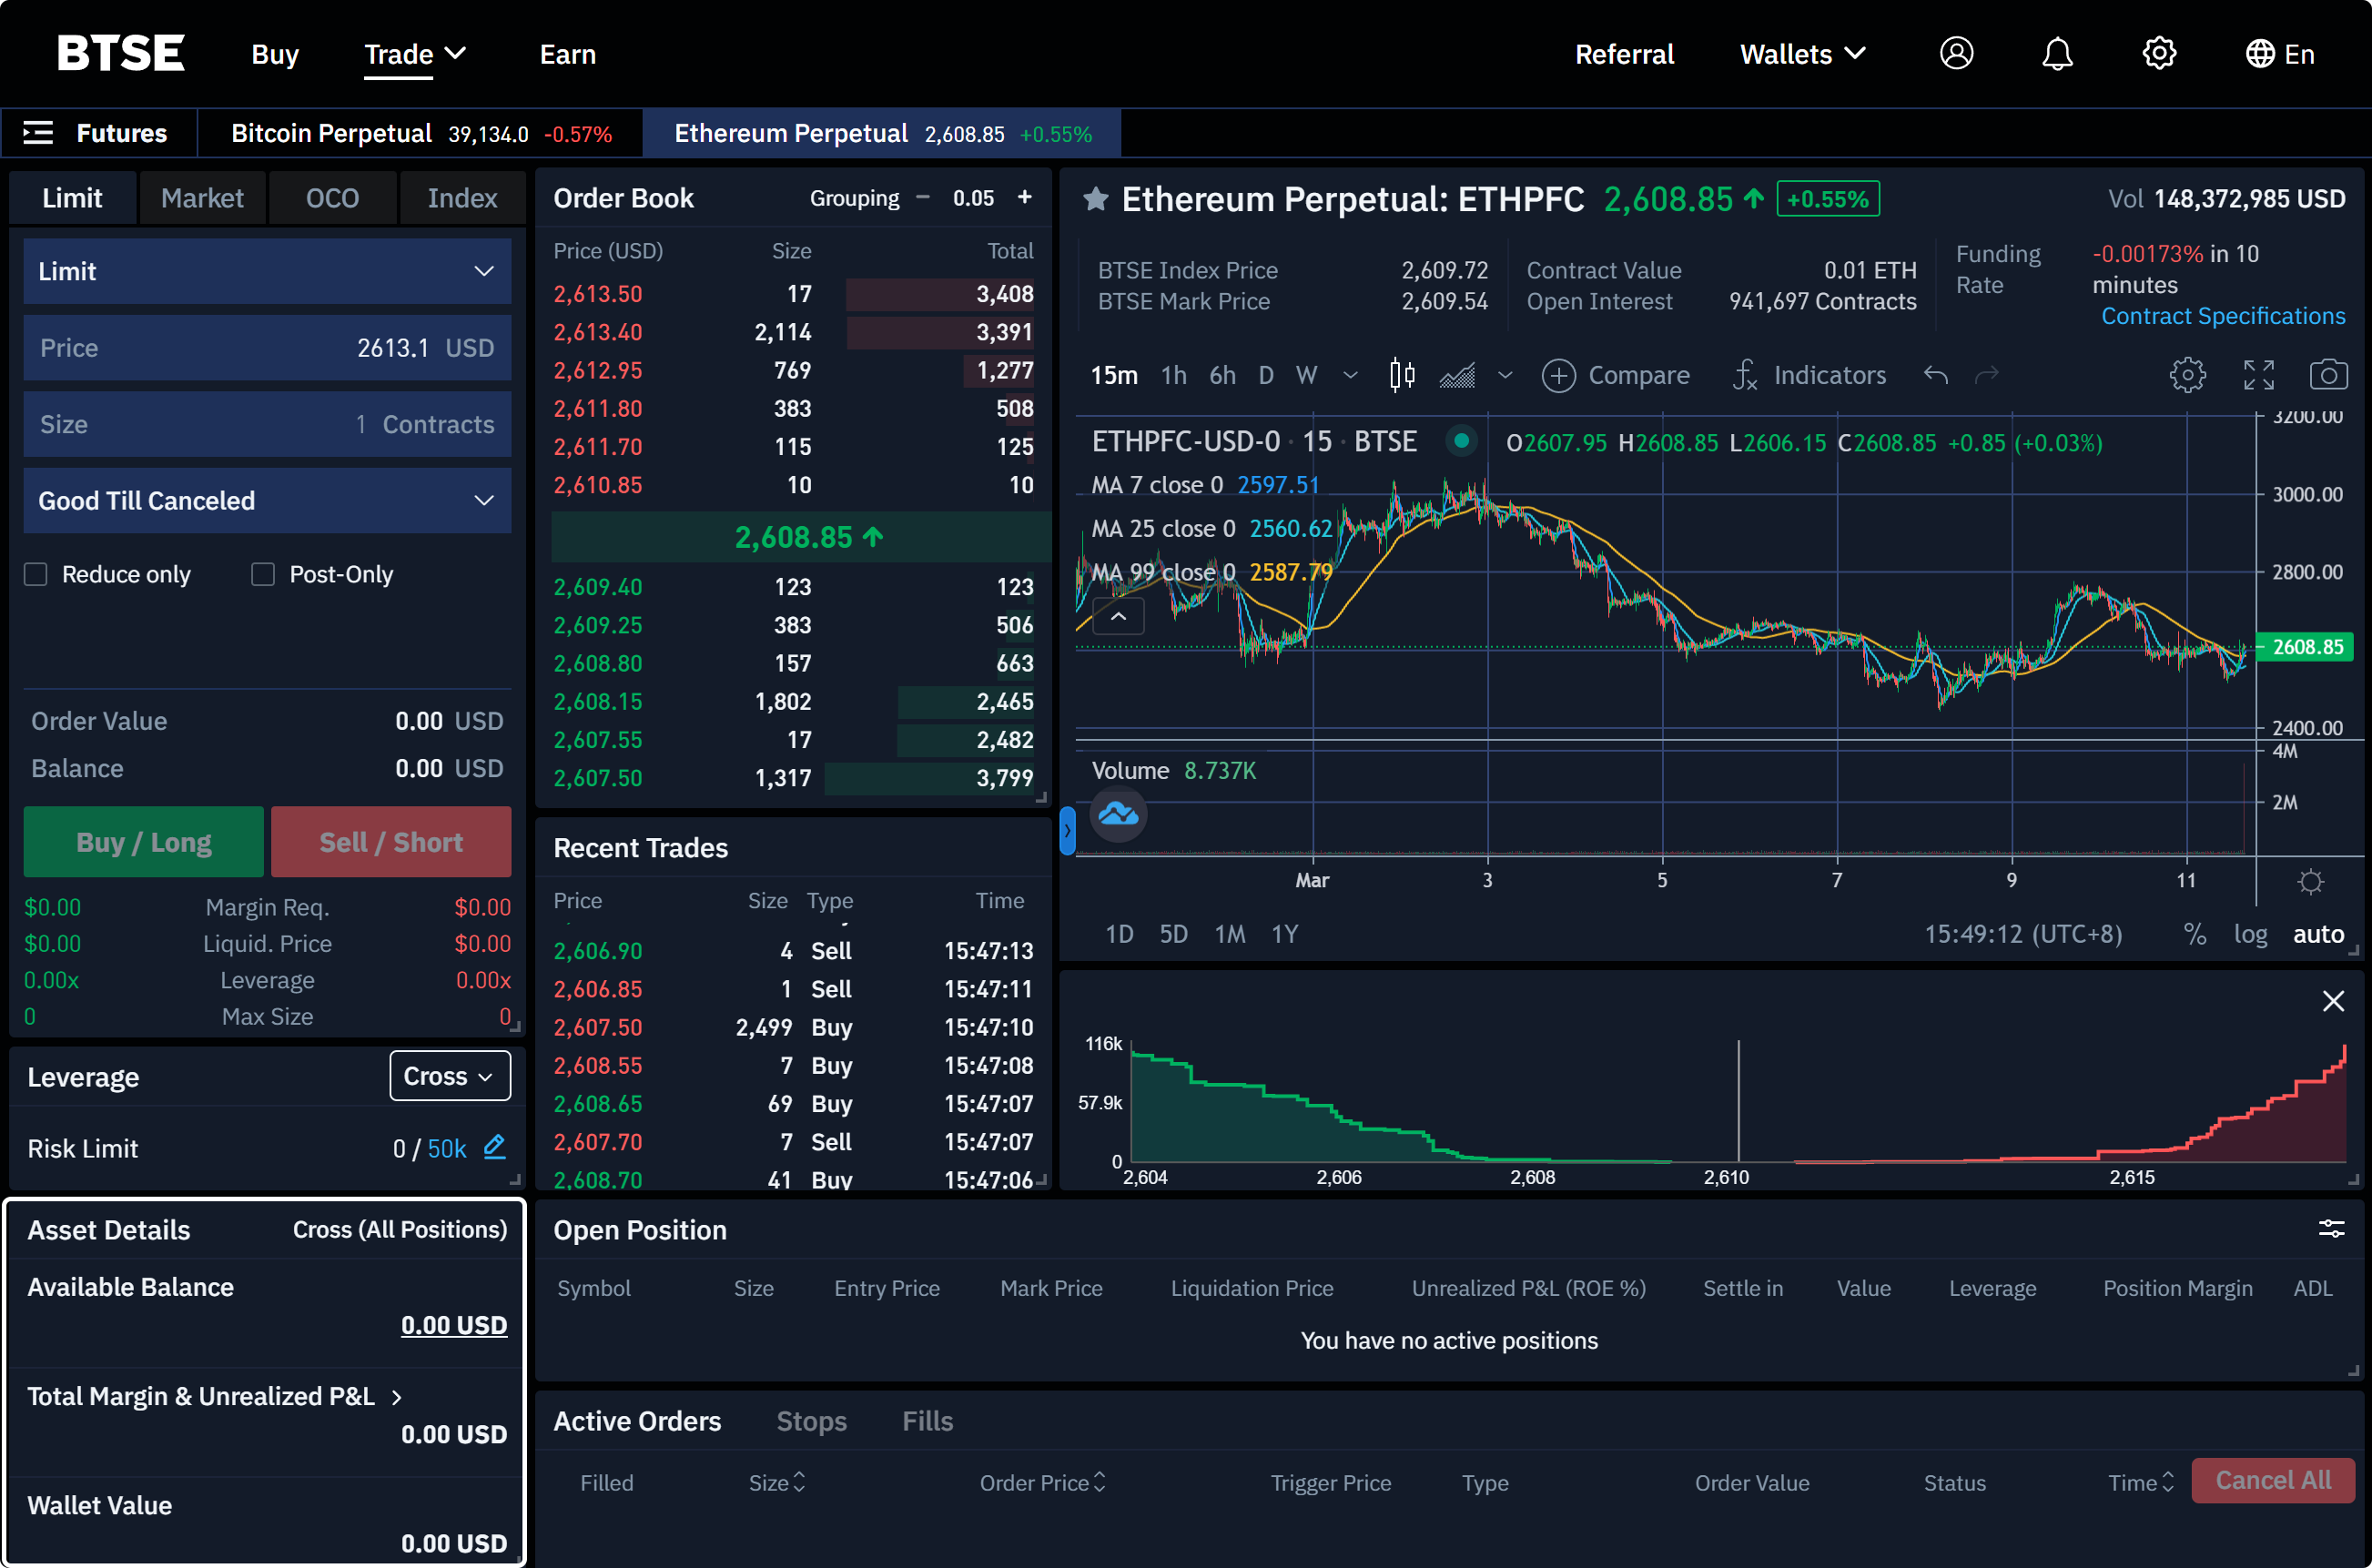
Task: Select the area chart style icon
Action: [x=1457, y=376]
